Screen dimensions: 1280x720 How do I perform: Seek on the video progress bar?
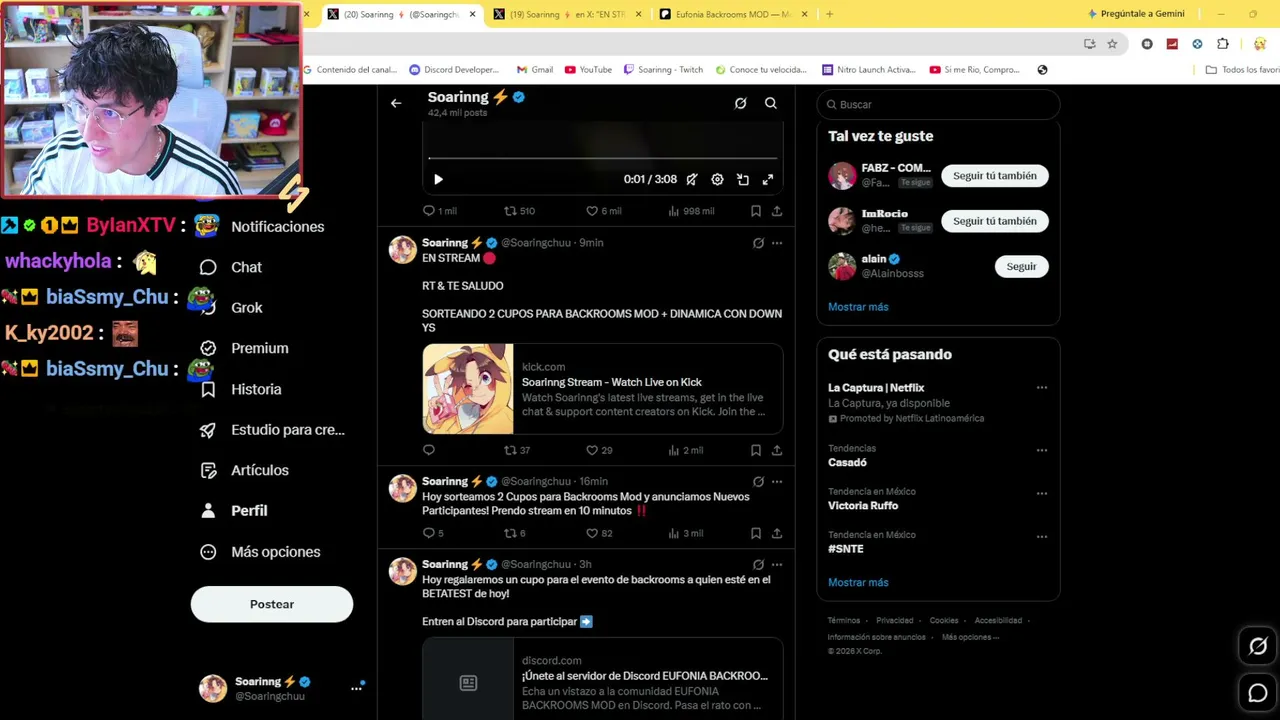coord(603,158)
